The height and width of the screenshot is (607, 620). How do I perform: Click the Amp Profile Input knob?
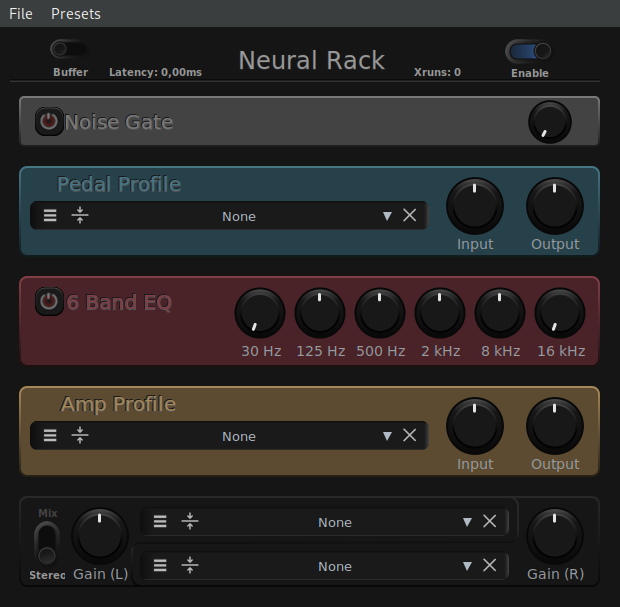pos(474,425)
